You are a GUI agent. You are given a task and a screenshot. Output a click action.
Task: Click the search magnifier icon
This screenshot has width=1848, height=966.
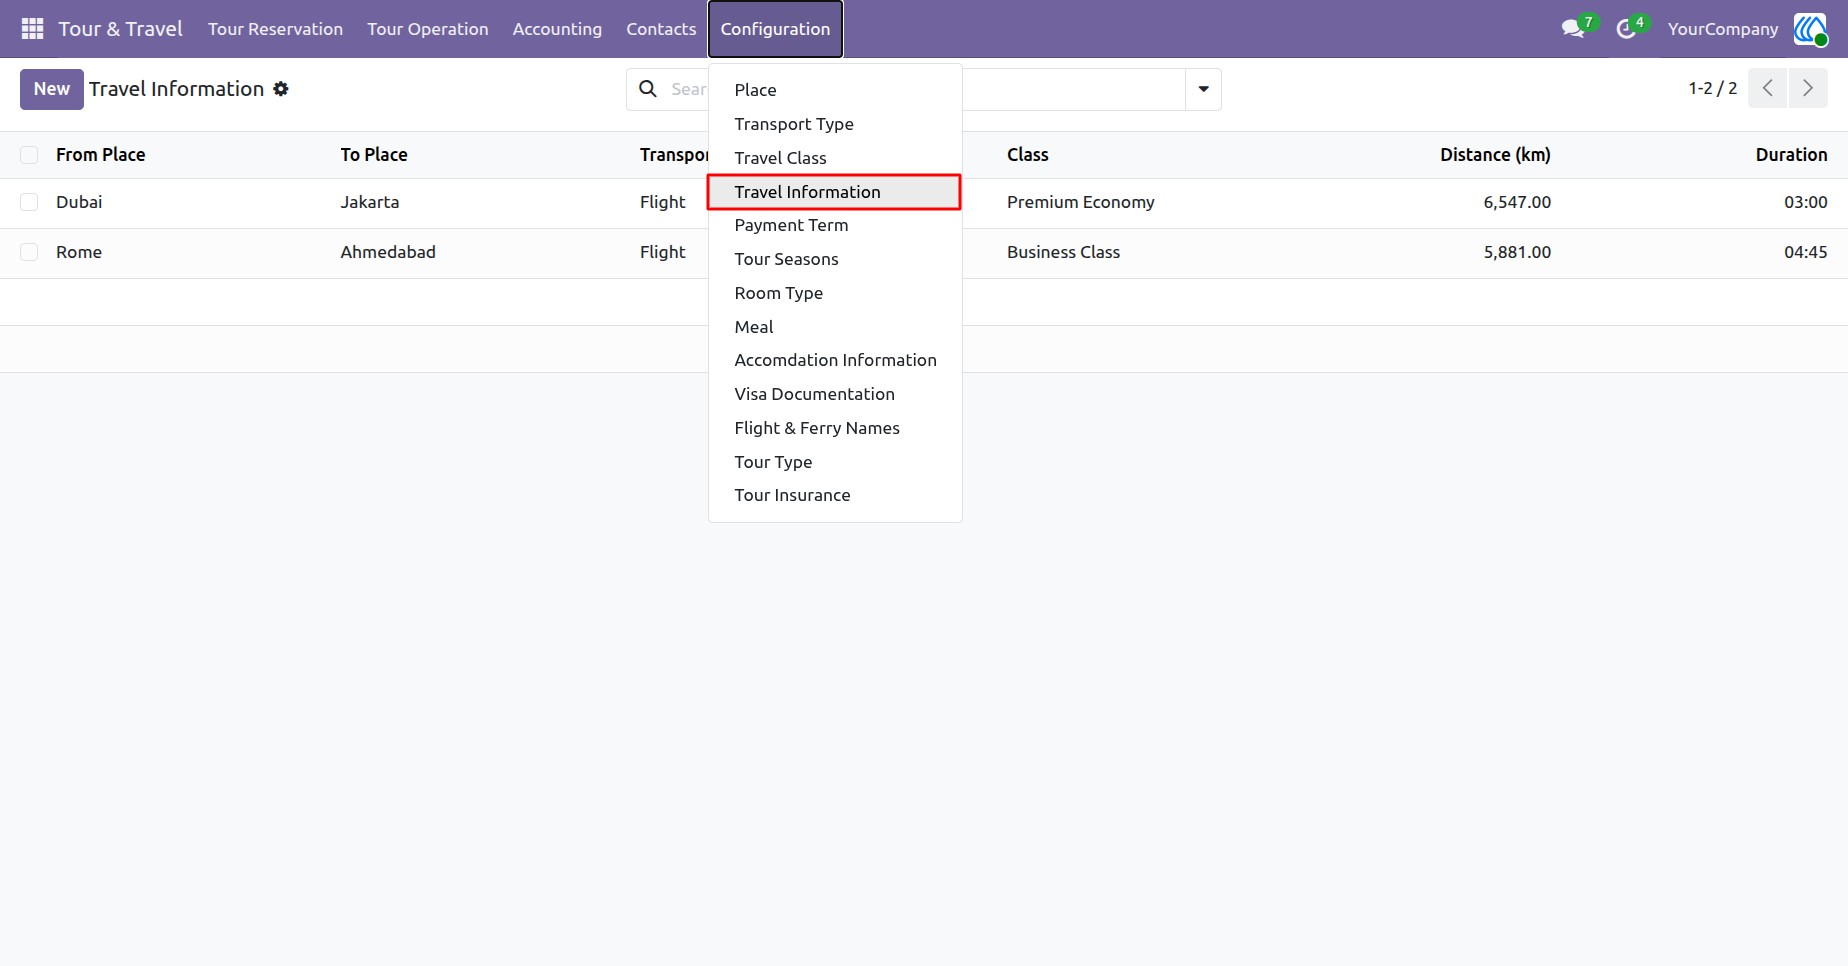tap(648, 89)
